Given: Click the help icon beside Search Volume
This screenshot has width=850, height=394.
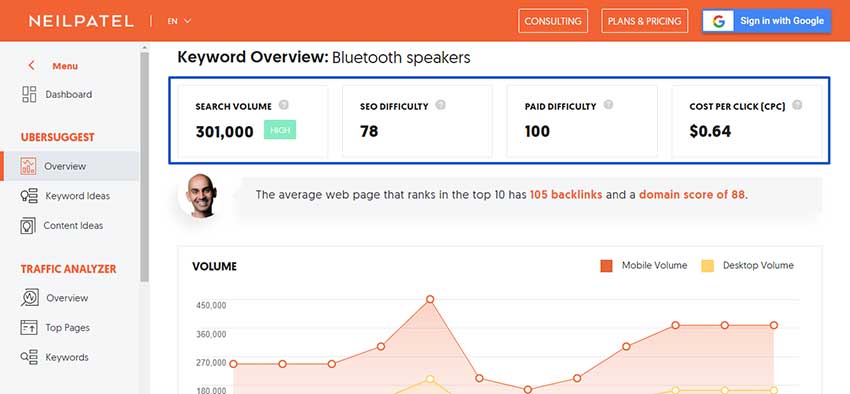Looking at the screenshot, I should coord(283,105).
